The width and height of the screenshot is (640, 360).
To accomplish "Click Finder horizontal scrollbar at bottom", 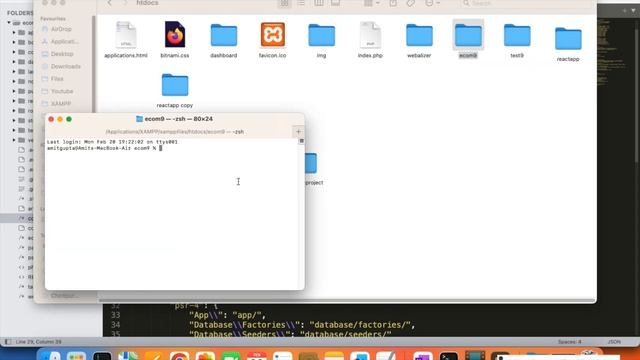I will [x=347, y=301].
